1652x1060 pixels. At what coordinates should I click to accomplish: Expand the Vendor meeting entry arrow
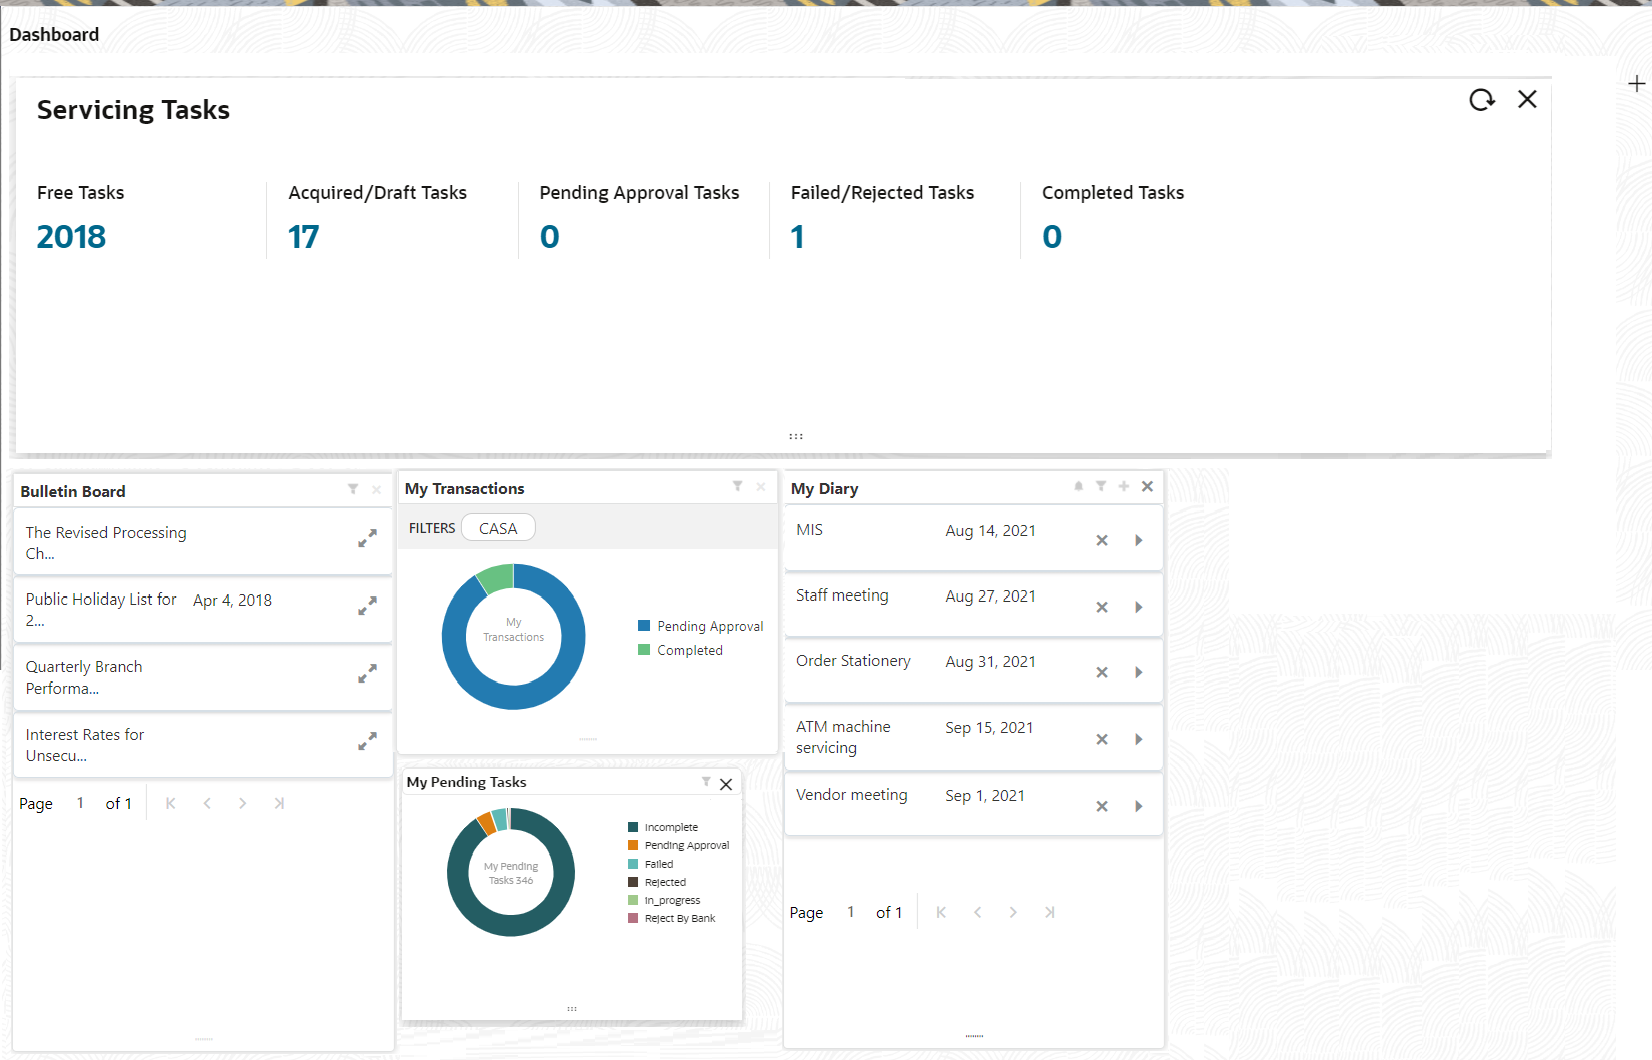coord(1138,806)
